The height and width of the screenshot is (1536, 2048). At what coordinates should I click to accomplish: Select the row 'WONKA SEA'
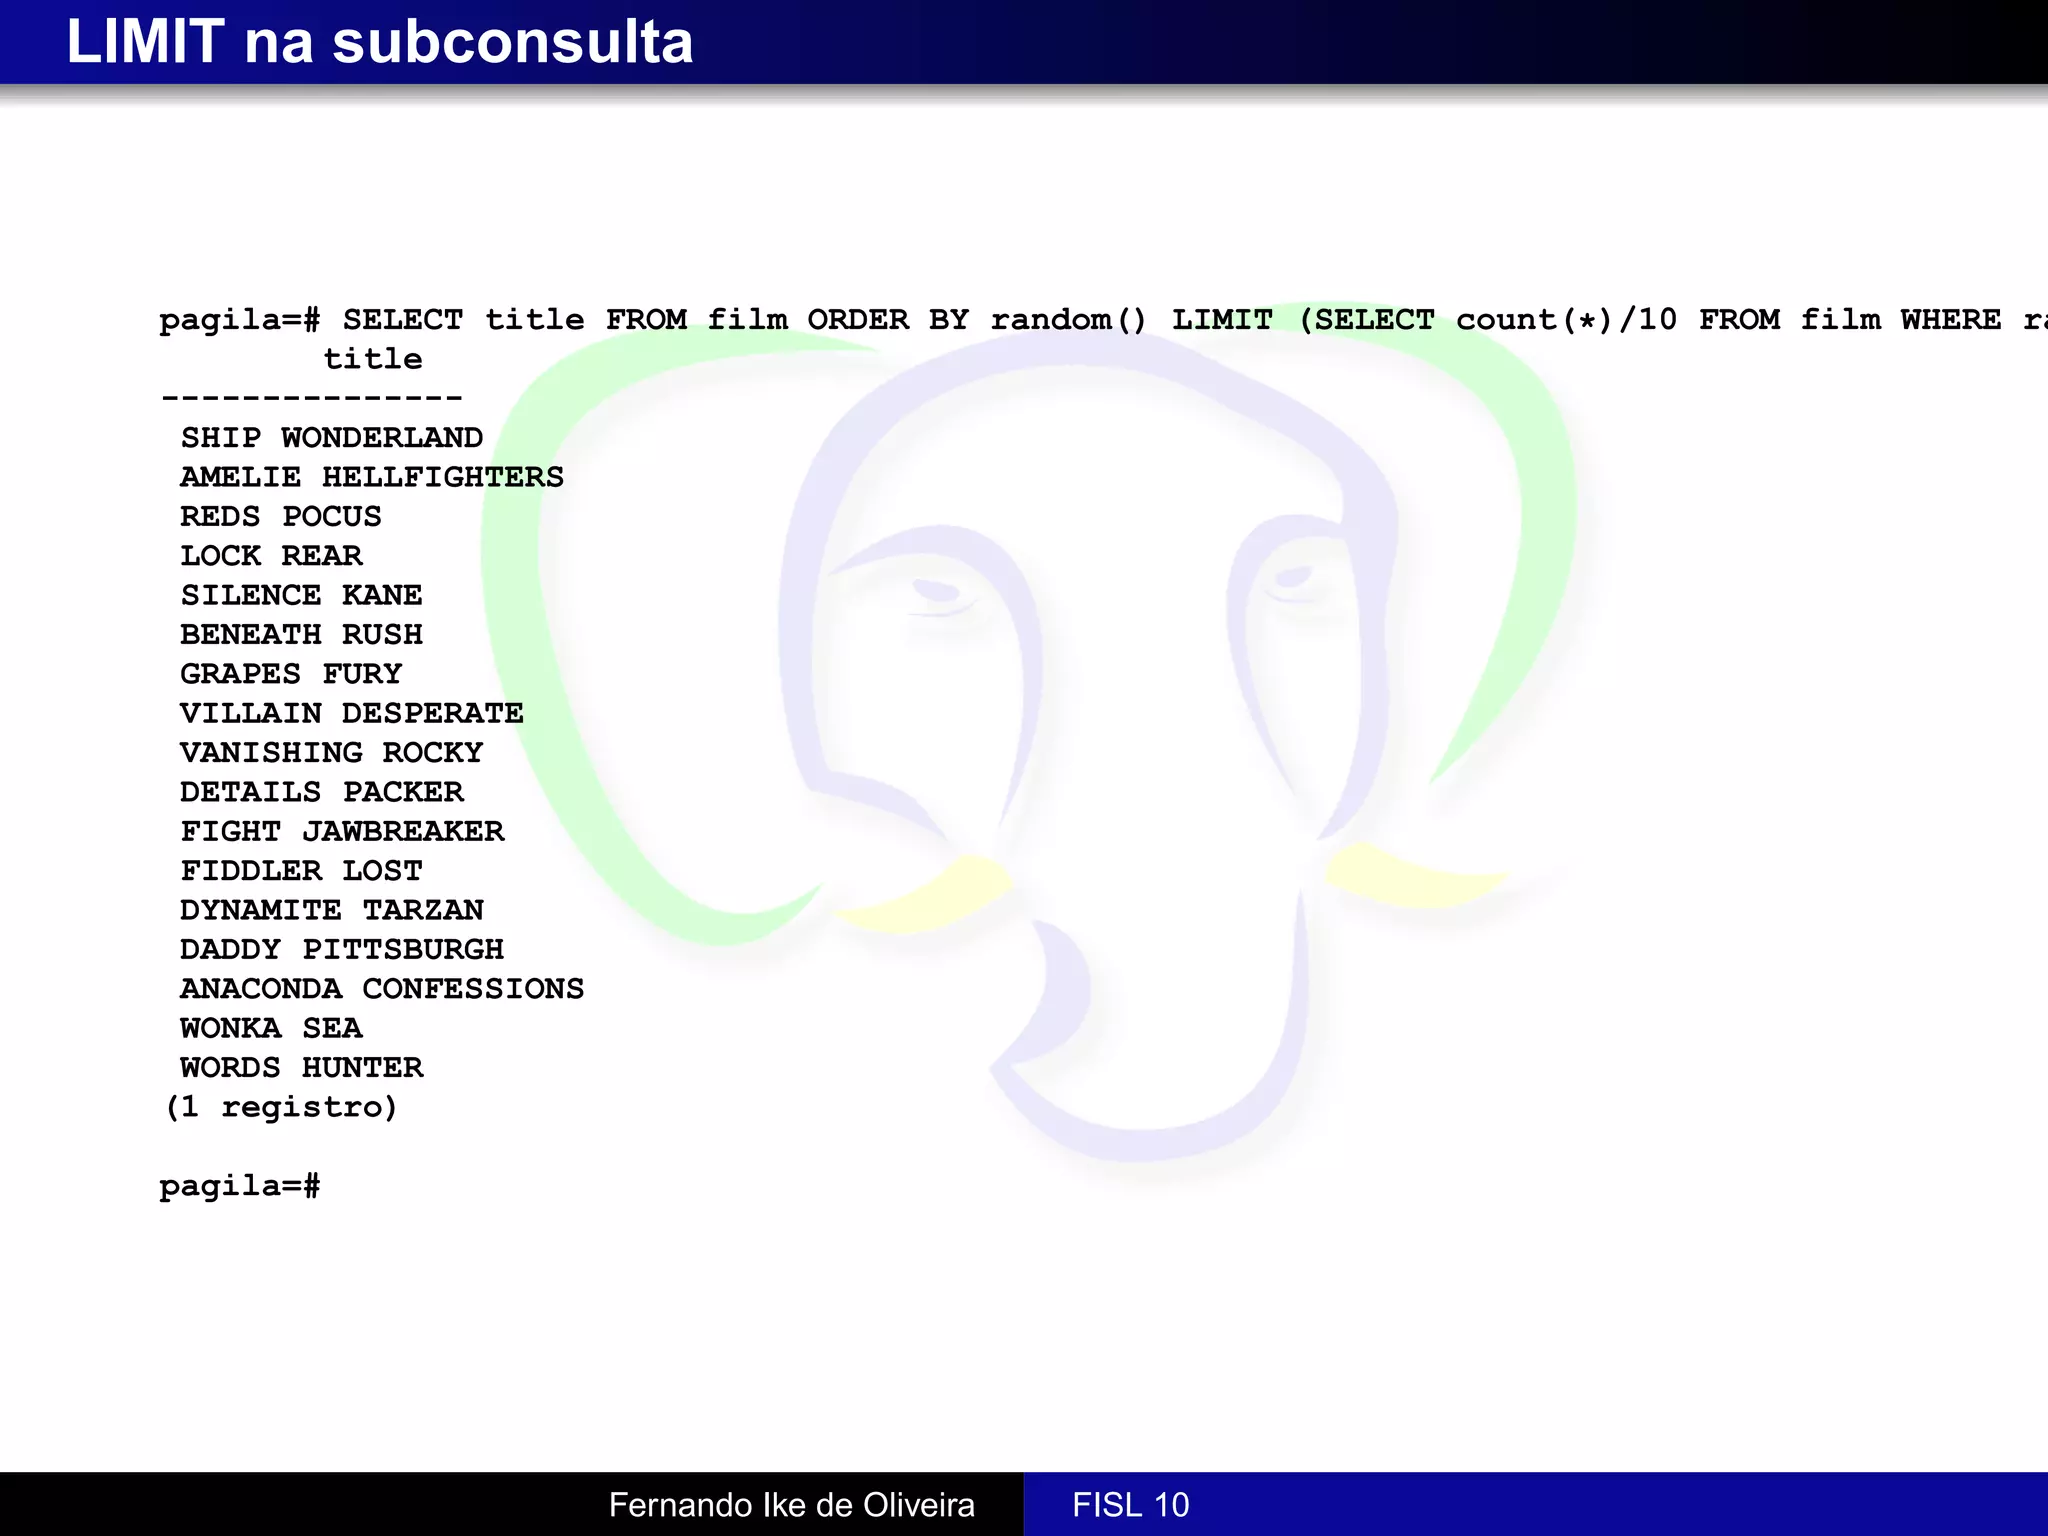[271, 1028]
